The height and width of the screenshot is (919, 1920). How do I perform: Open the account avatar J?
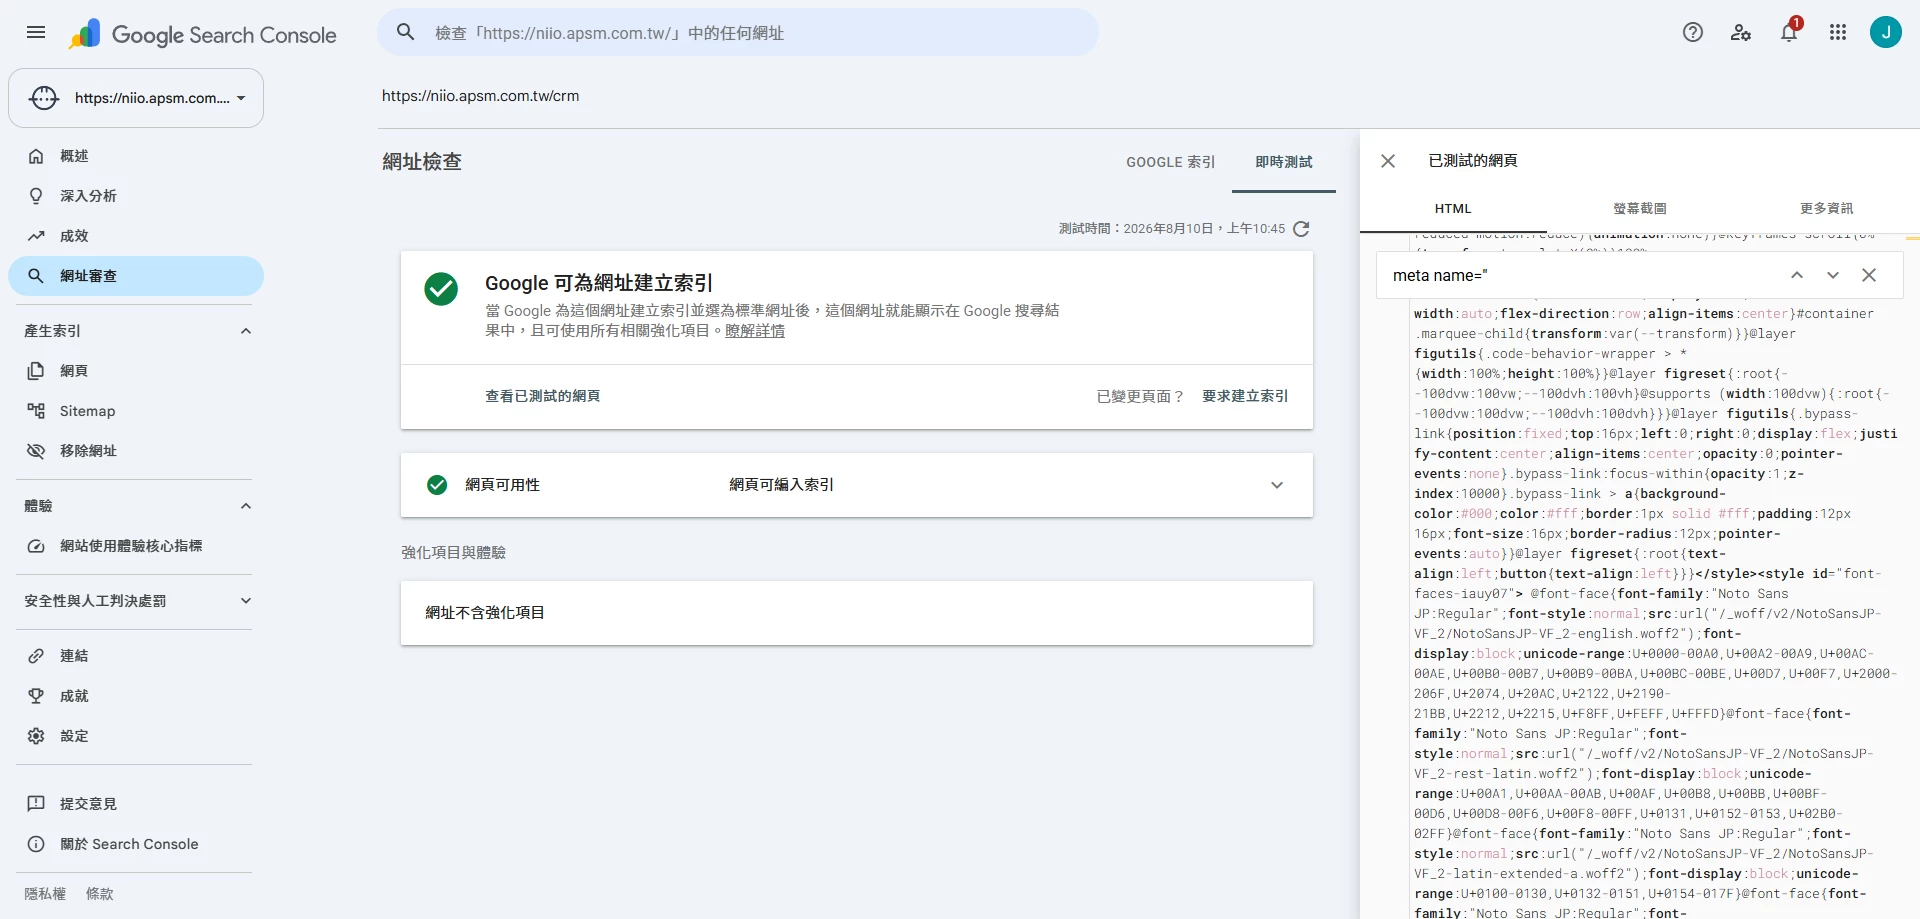[x=1886, y=32]
